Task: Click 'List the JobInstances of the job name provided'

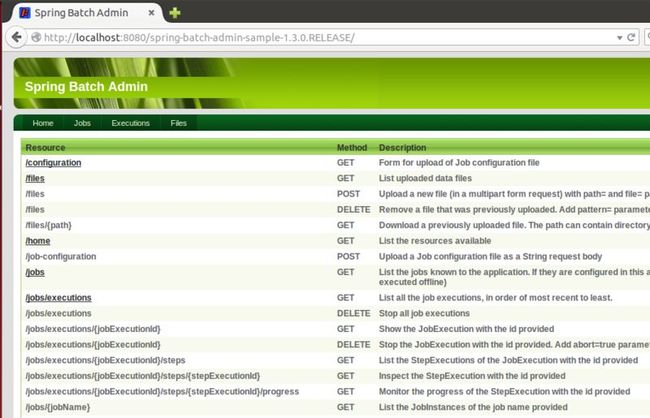Action: click(x=473, y=407)
